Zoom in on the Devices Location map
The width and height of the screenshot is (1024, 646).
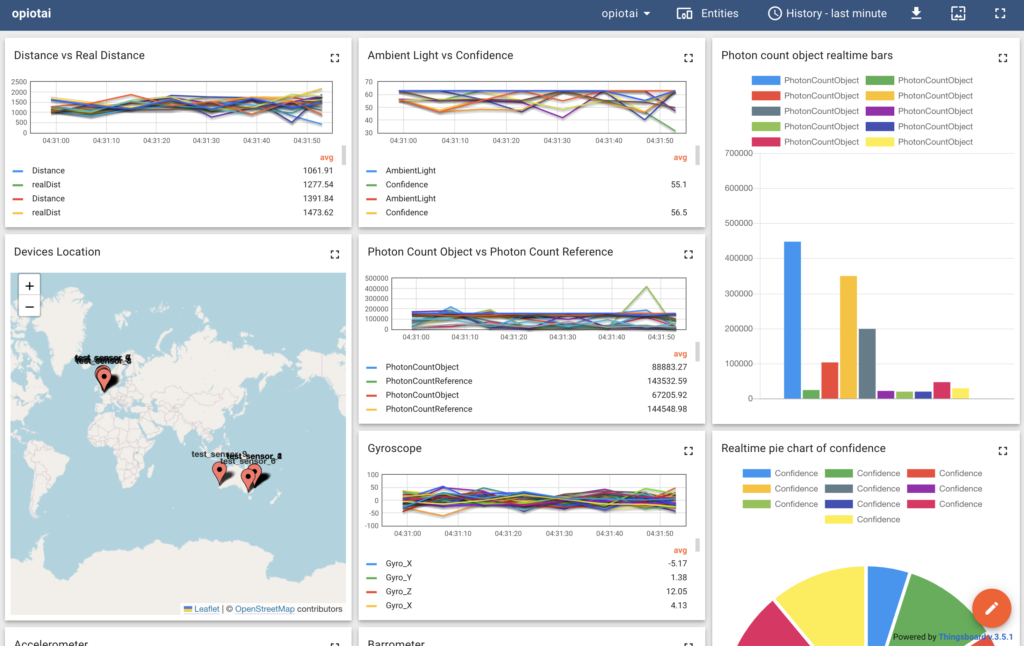click(x=29, y=286)
